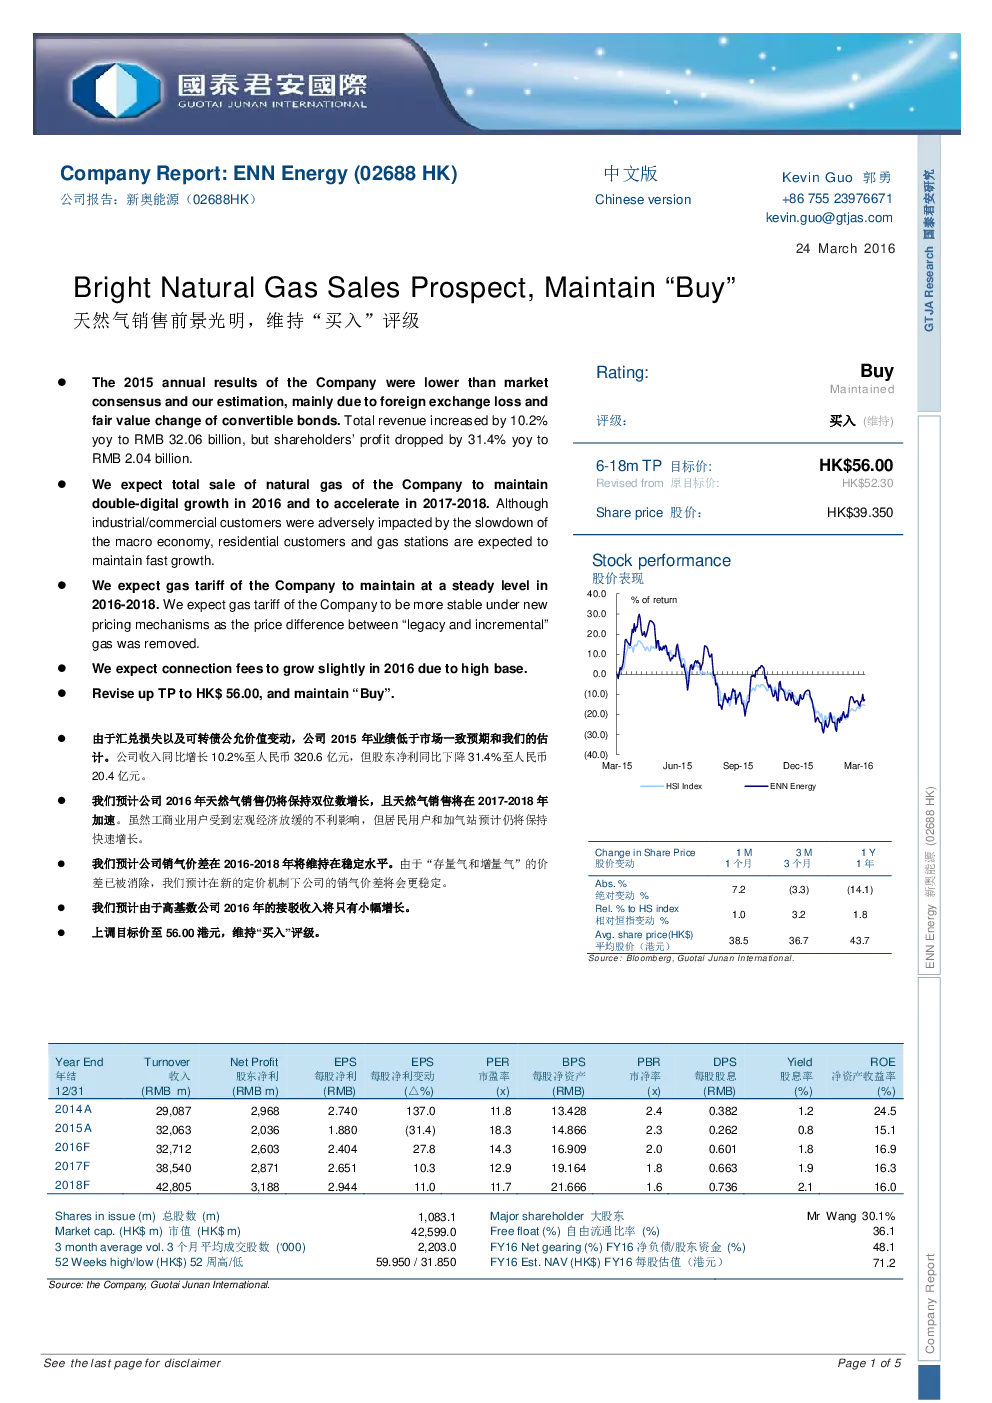Click the Guotai Junan International hexagon logo
This screenshot has height=1403, width=992.
pos(117,89)
